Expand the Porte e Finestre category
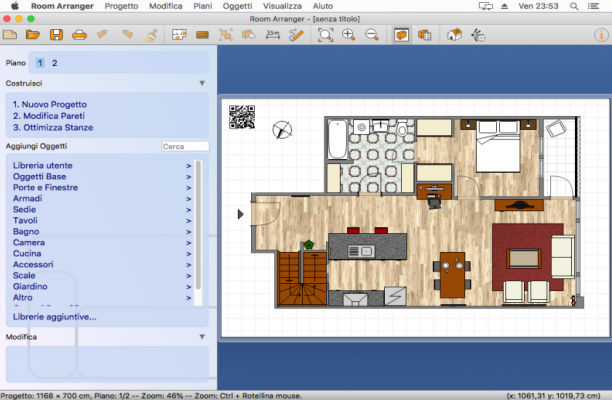612x400 pixels. click(x=102, y=187)
